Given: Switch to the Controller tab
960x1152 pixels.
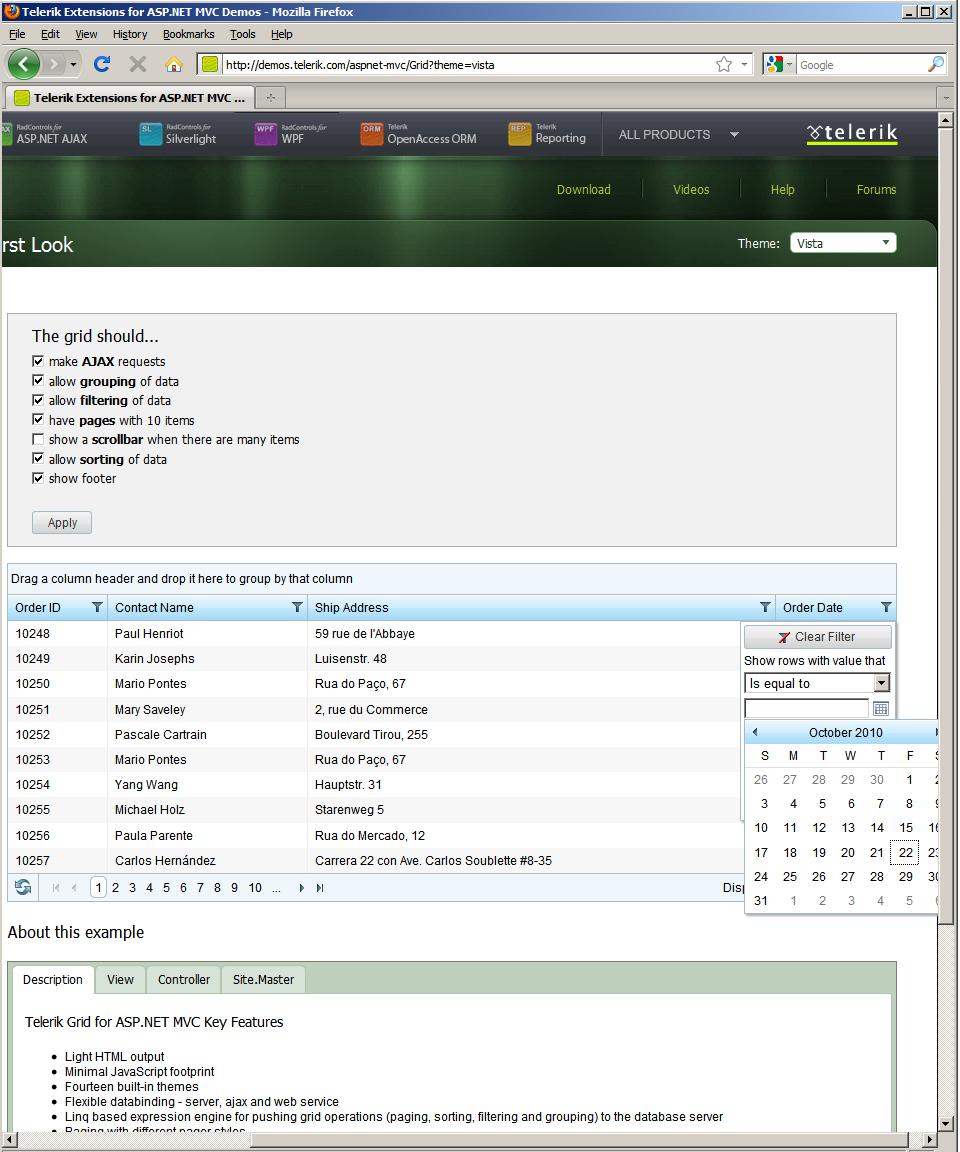Looking at the screenshot, I should click(x=184, y=979).
